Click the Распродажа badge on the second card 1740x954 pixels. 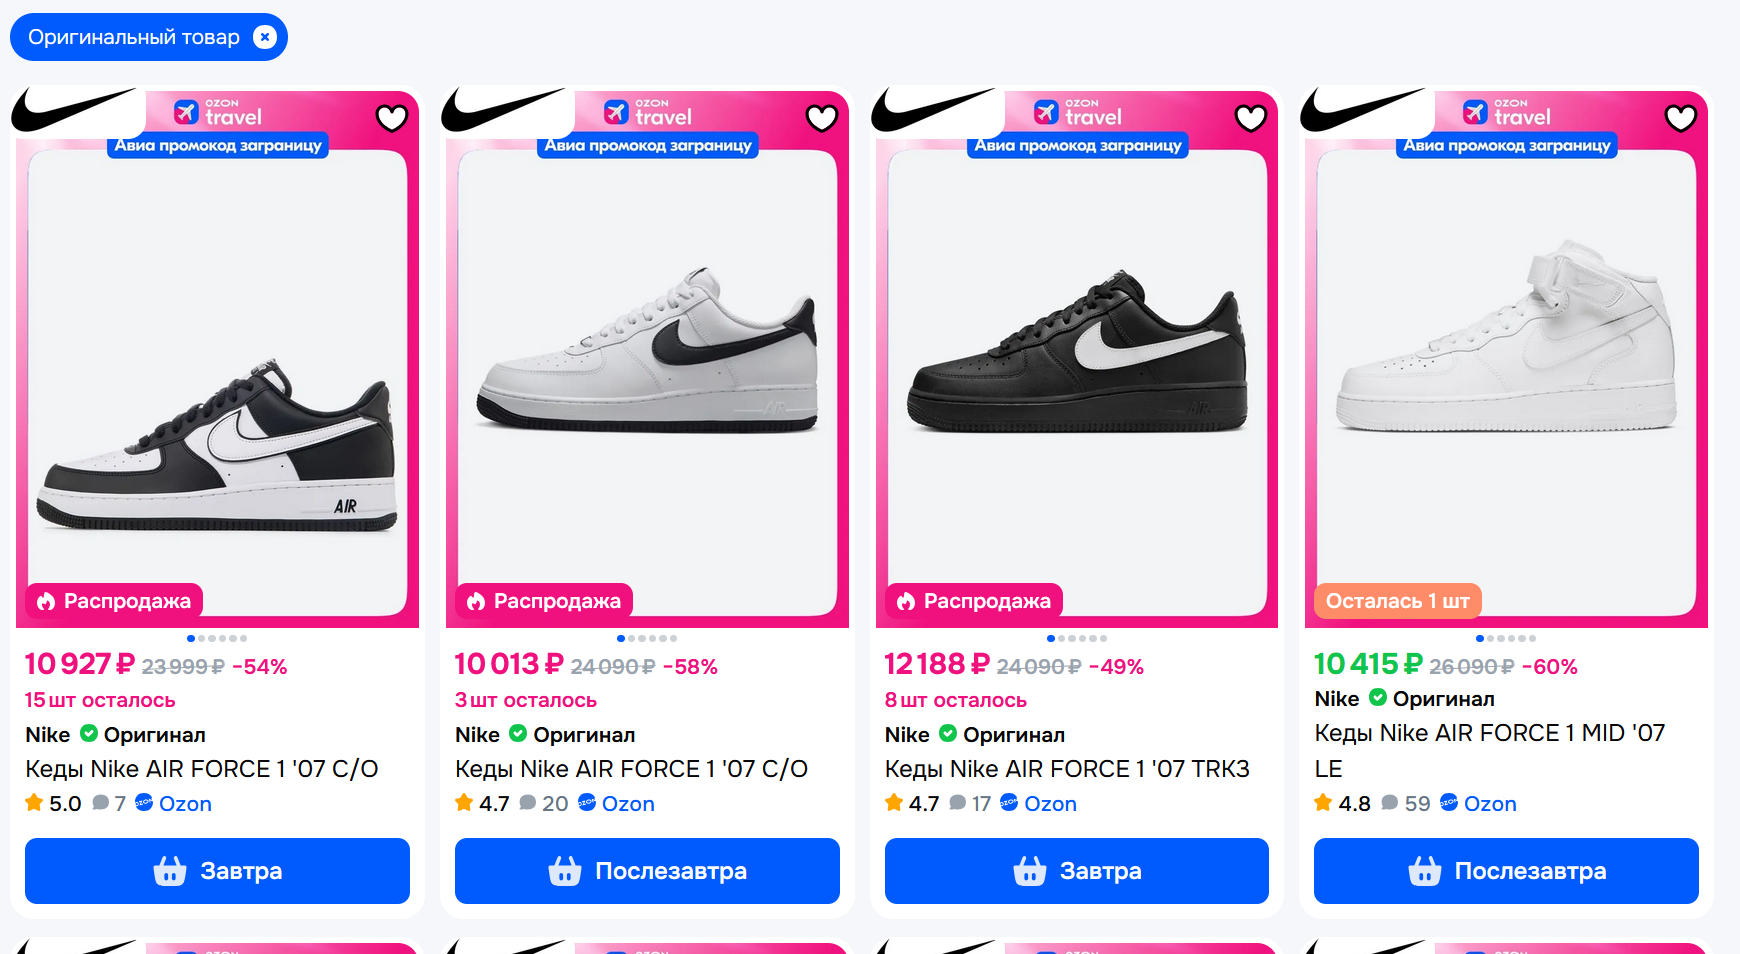(545, 601)
